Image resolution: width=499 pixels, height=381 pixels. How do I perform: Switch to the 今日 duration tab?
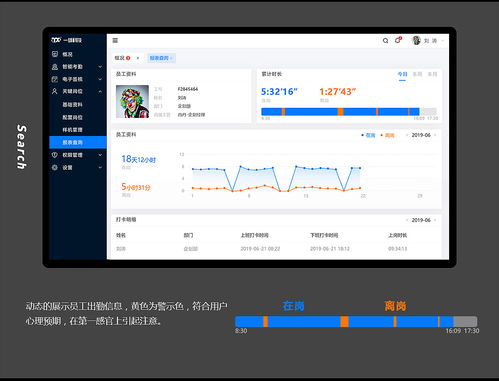click(403, 74)
